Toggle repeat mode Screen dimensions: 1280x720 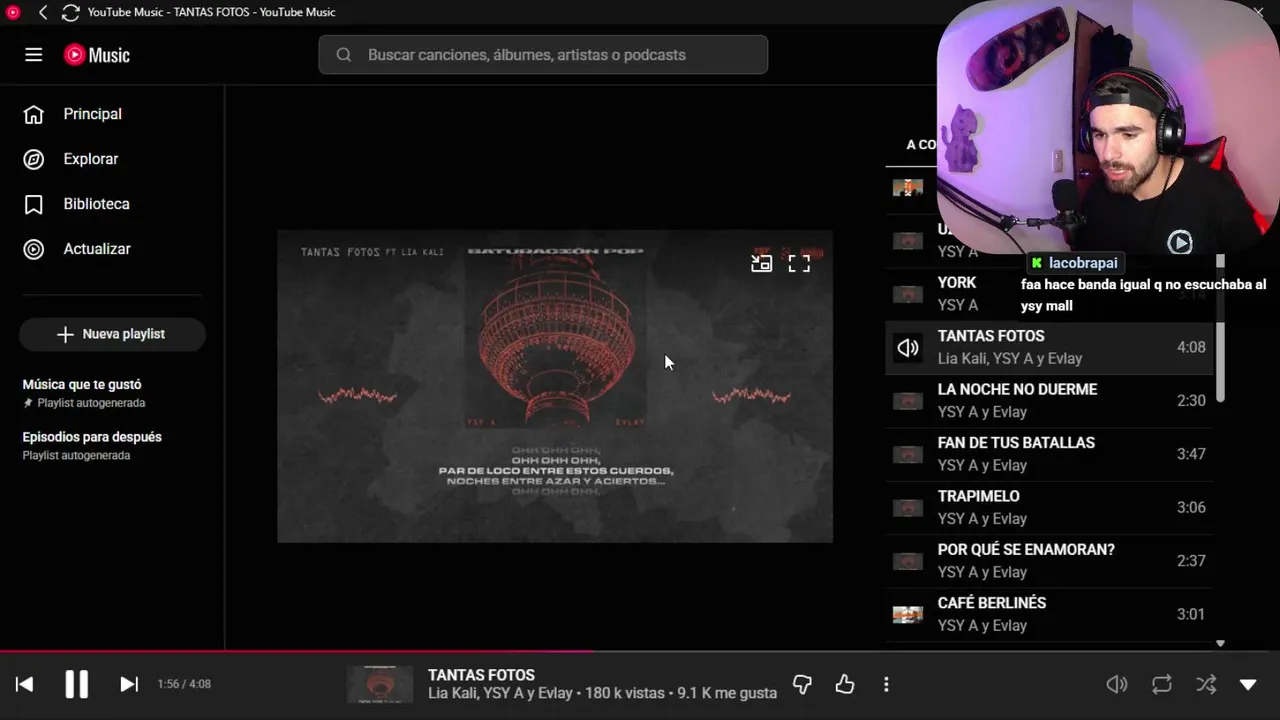[1161, 684]
